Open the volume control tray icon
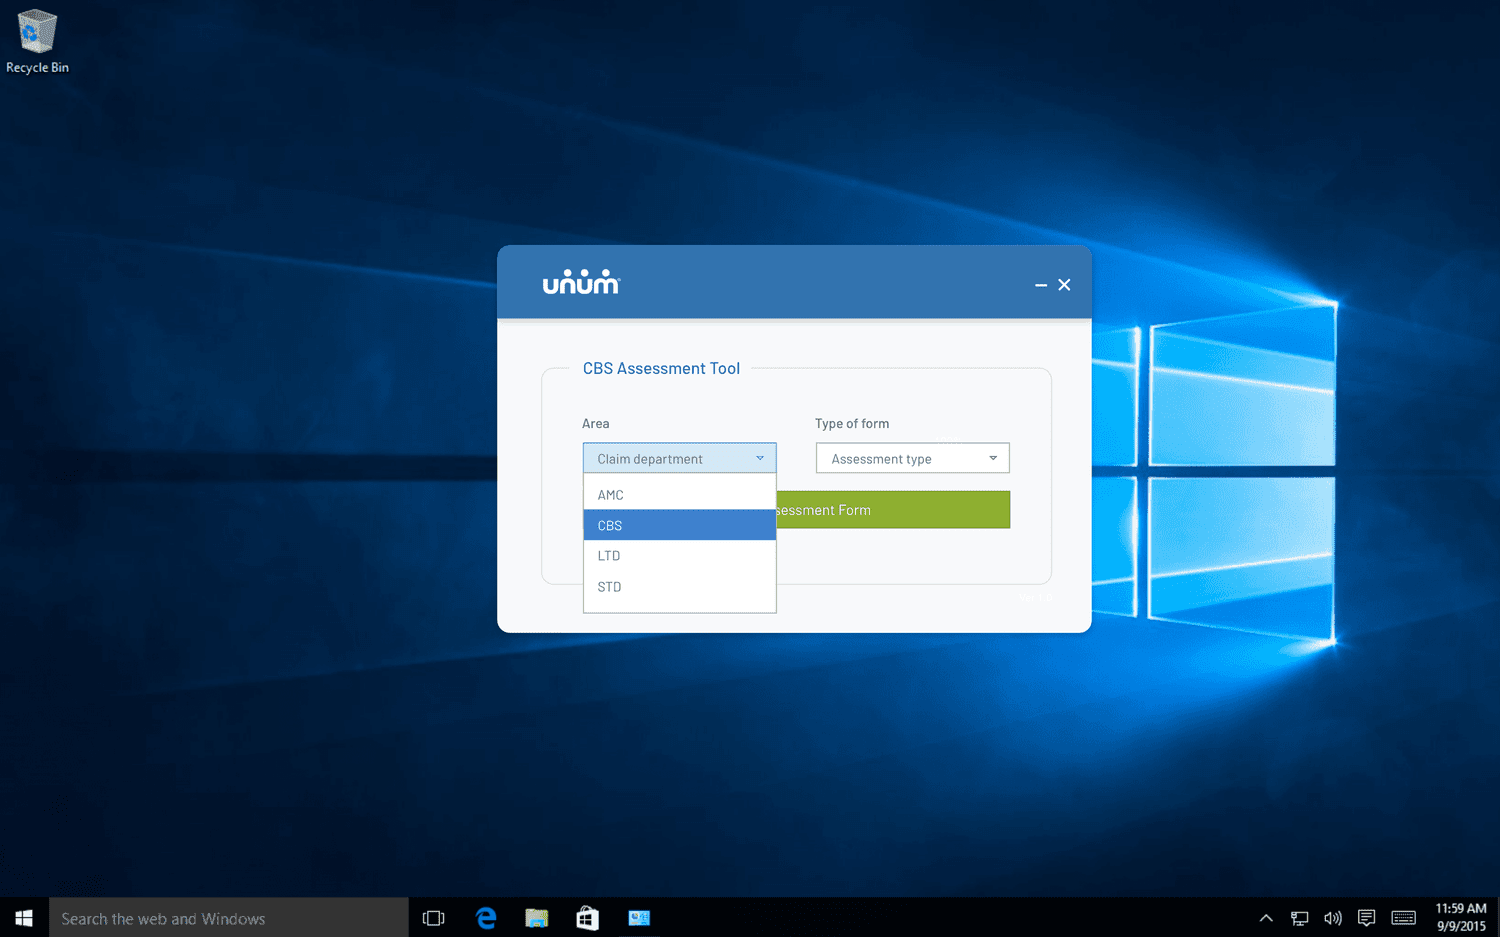The height and width of the screenshot is (937, 1500). (1333, 918)
